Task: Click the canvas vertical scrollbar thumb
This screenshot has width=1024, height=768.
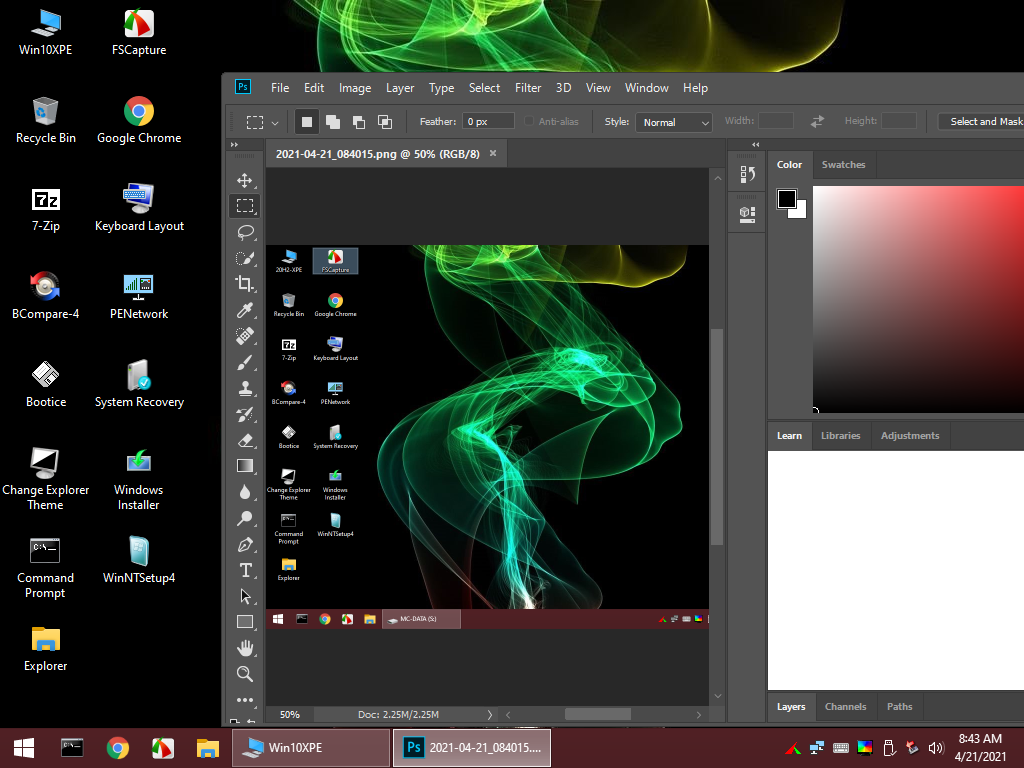Action: pos(716,436)
